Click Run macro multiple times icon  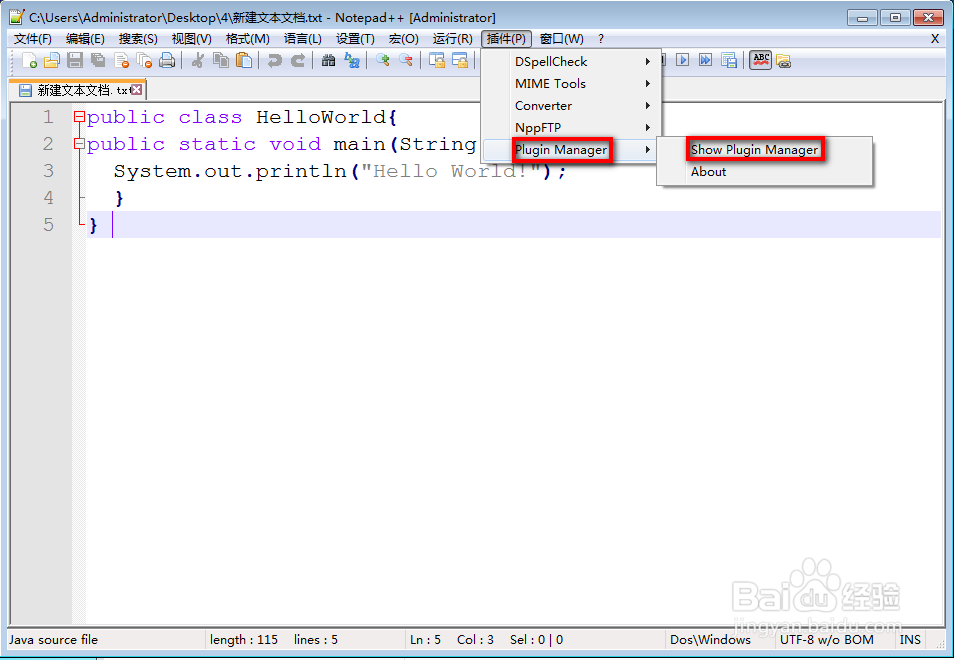click(706, 60)
